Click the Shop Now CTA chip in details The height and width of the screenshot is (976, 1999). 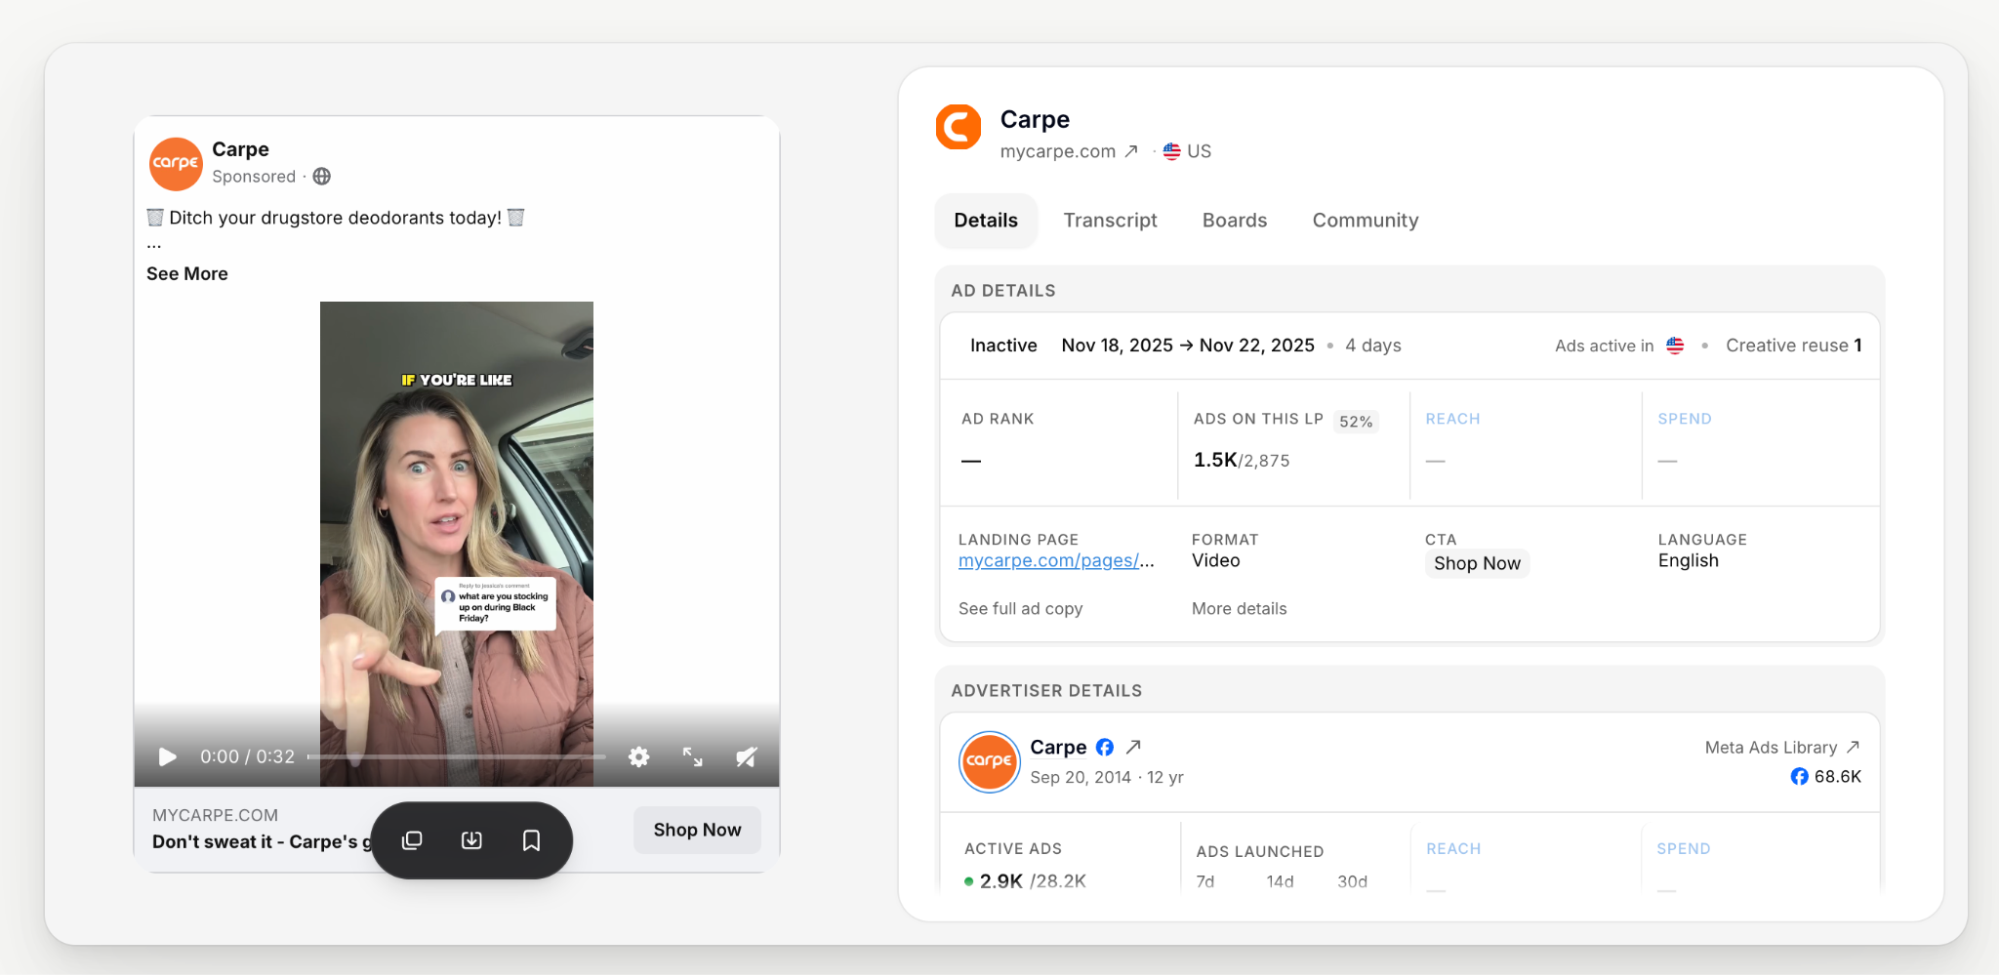(1477, 563)
